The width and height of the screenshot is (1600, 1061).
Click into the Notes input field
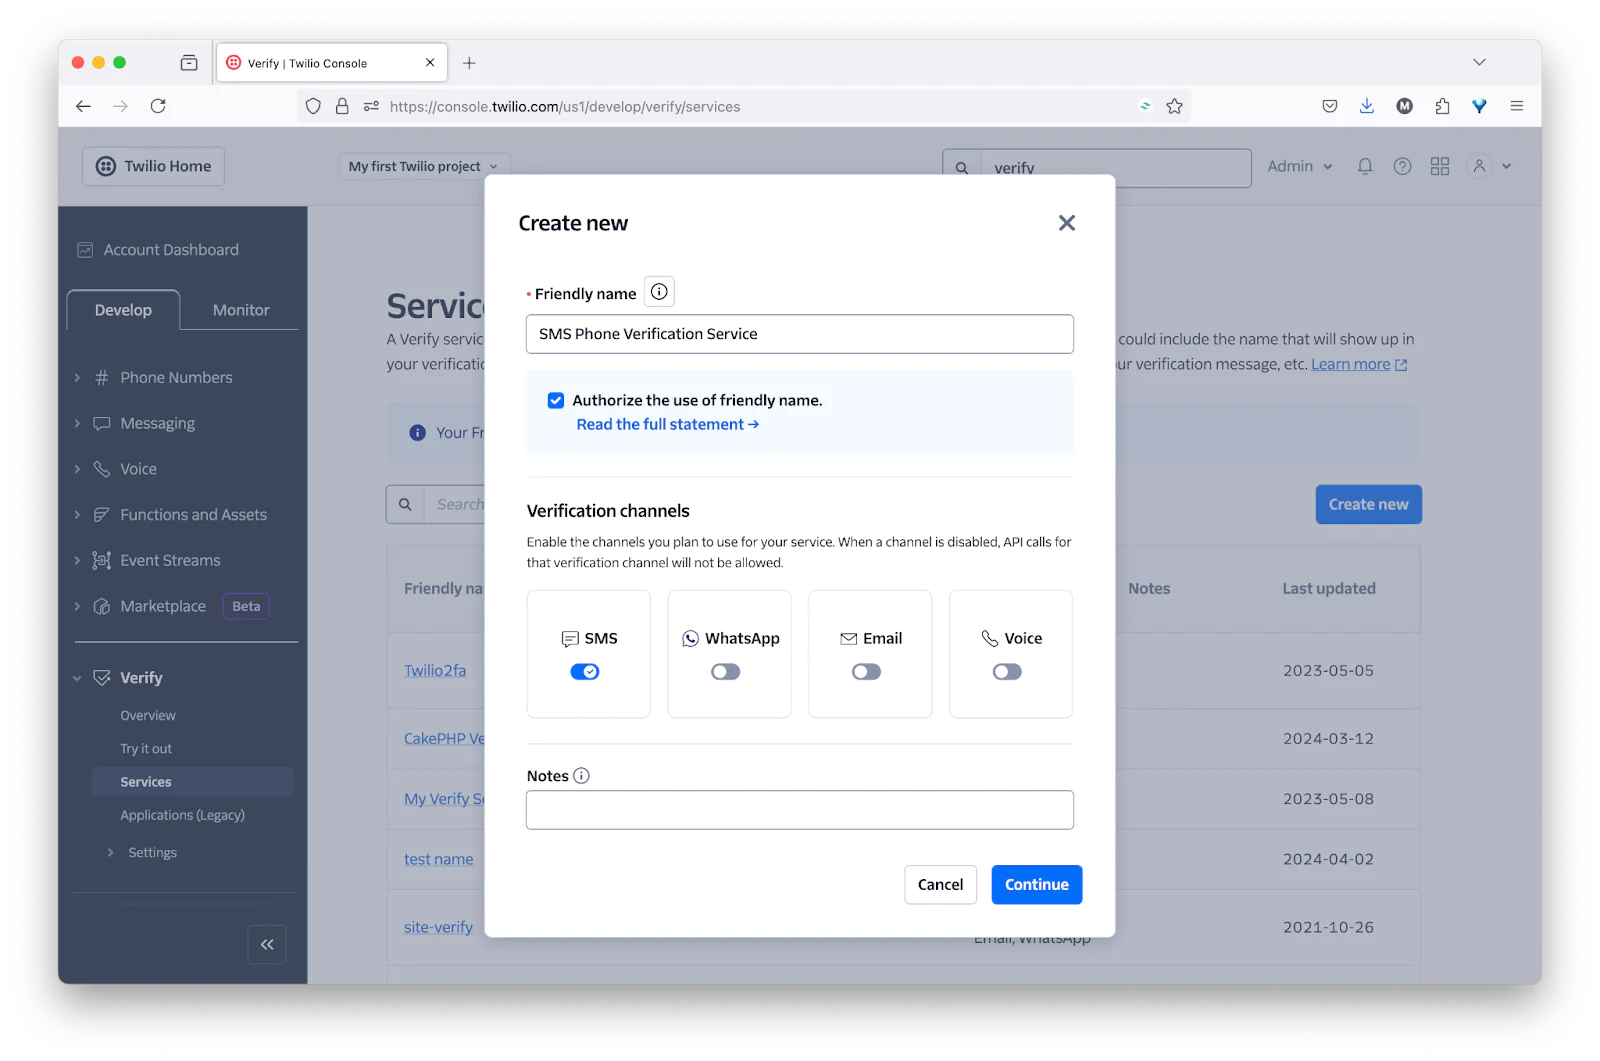pos(800,810)
